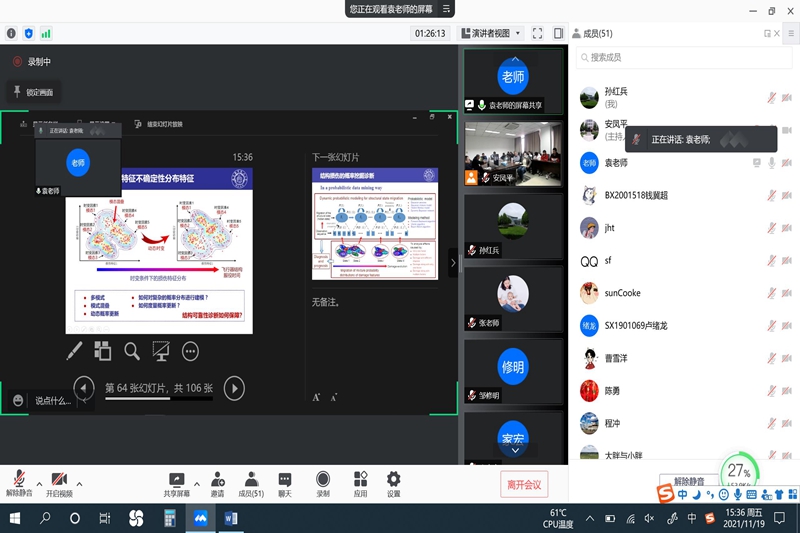Image resolution: width=800 pixels, height=533 pixels.
Task: Open the 应用 apps icon
Action: (x=360, y=484)
